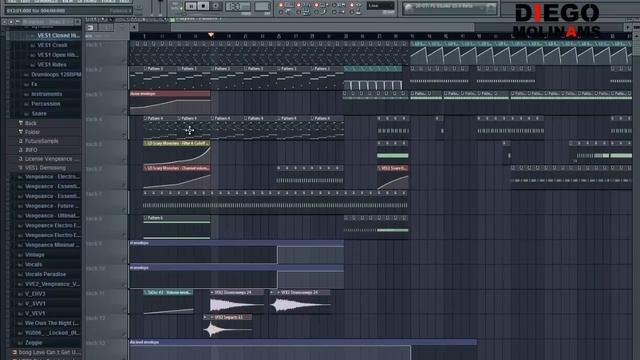Toggle the Track 5 mute switch
Image resolution: width=640 pixels, height=360 pixels.
pos(124,161)
